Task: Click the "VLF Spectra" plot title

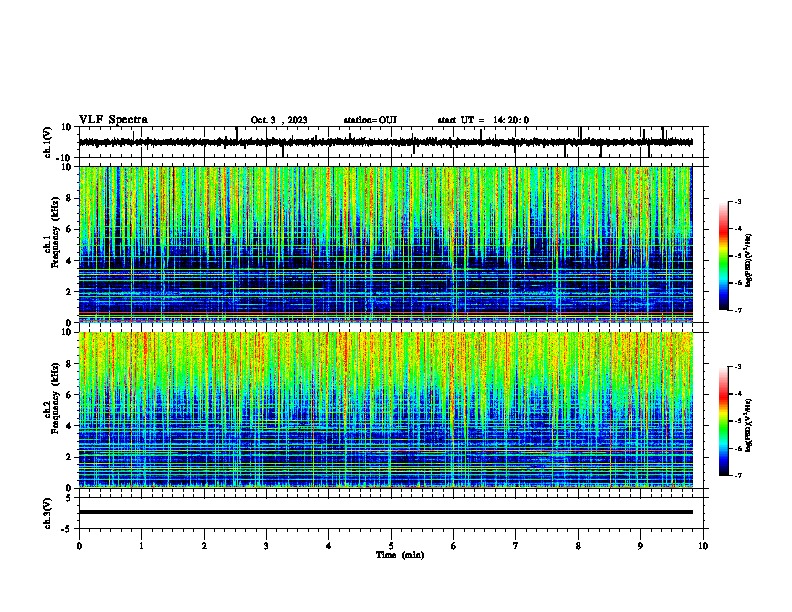Action: tap(113, 120)
